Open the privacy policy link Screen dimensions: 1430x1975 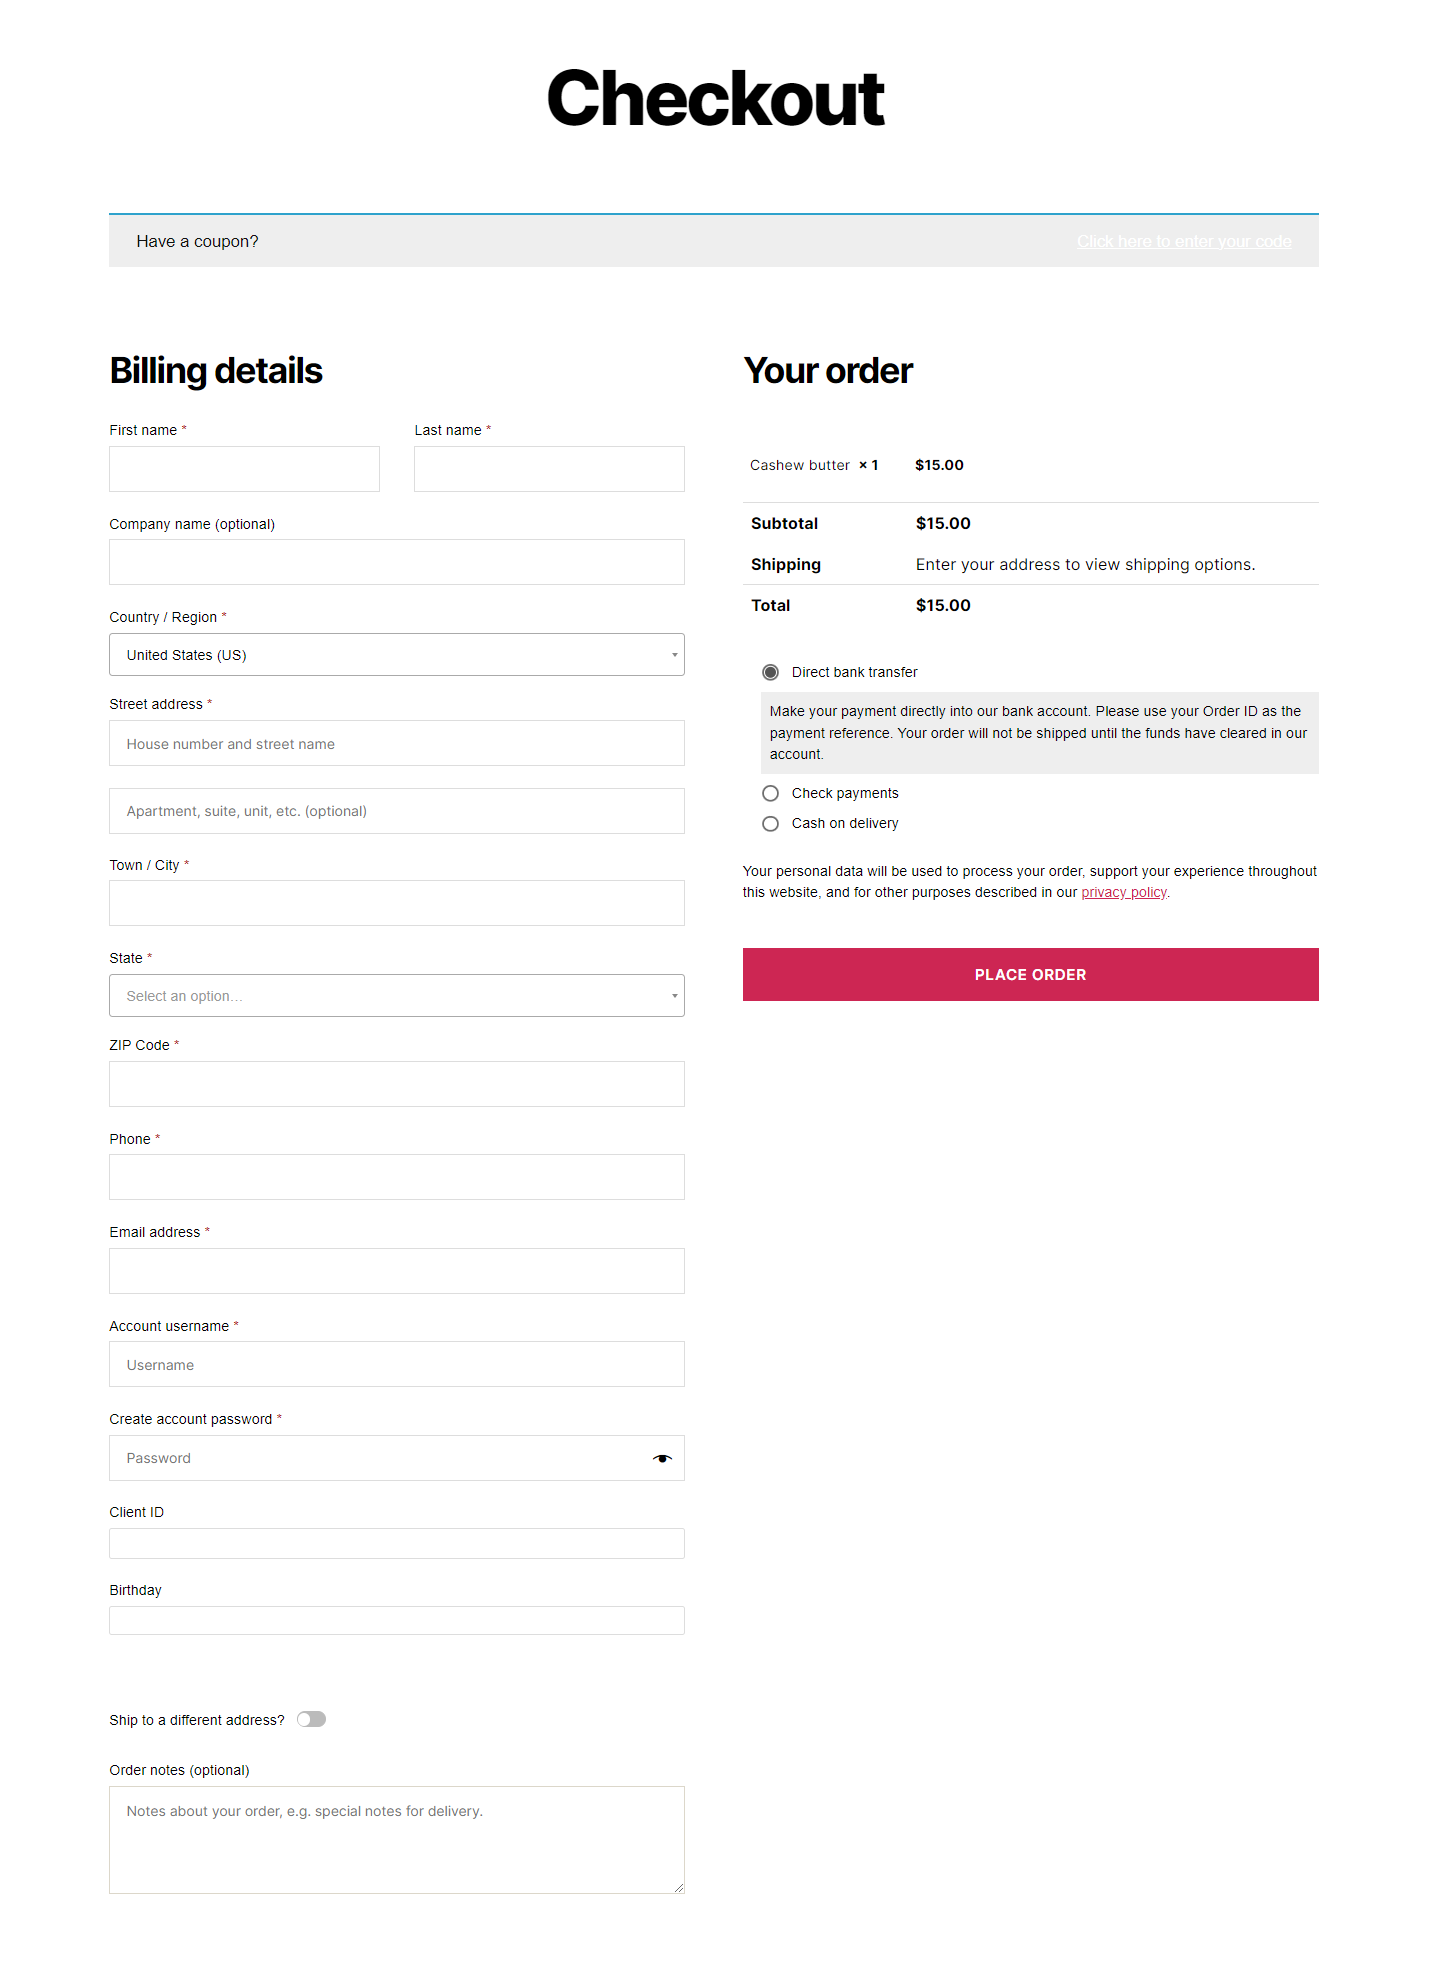[1124, 892]
